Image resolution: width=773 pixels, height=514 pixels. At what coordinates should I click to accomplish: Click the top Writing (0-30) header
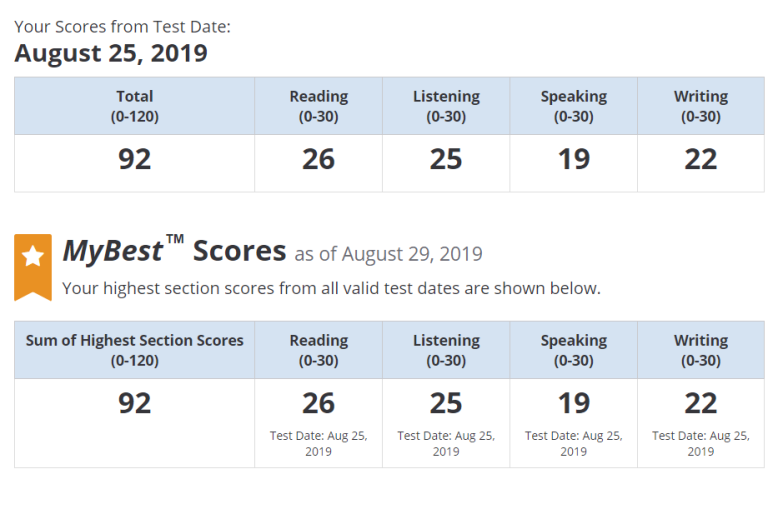pos(701,106)
